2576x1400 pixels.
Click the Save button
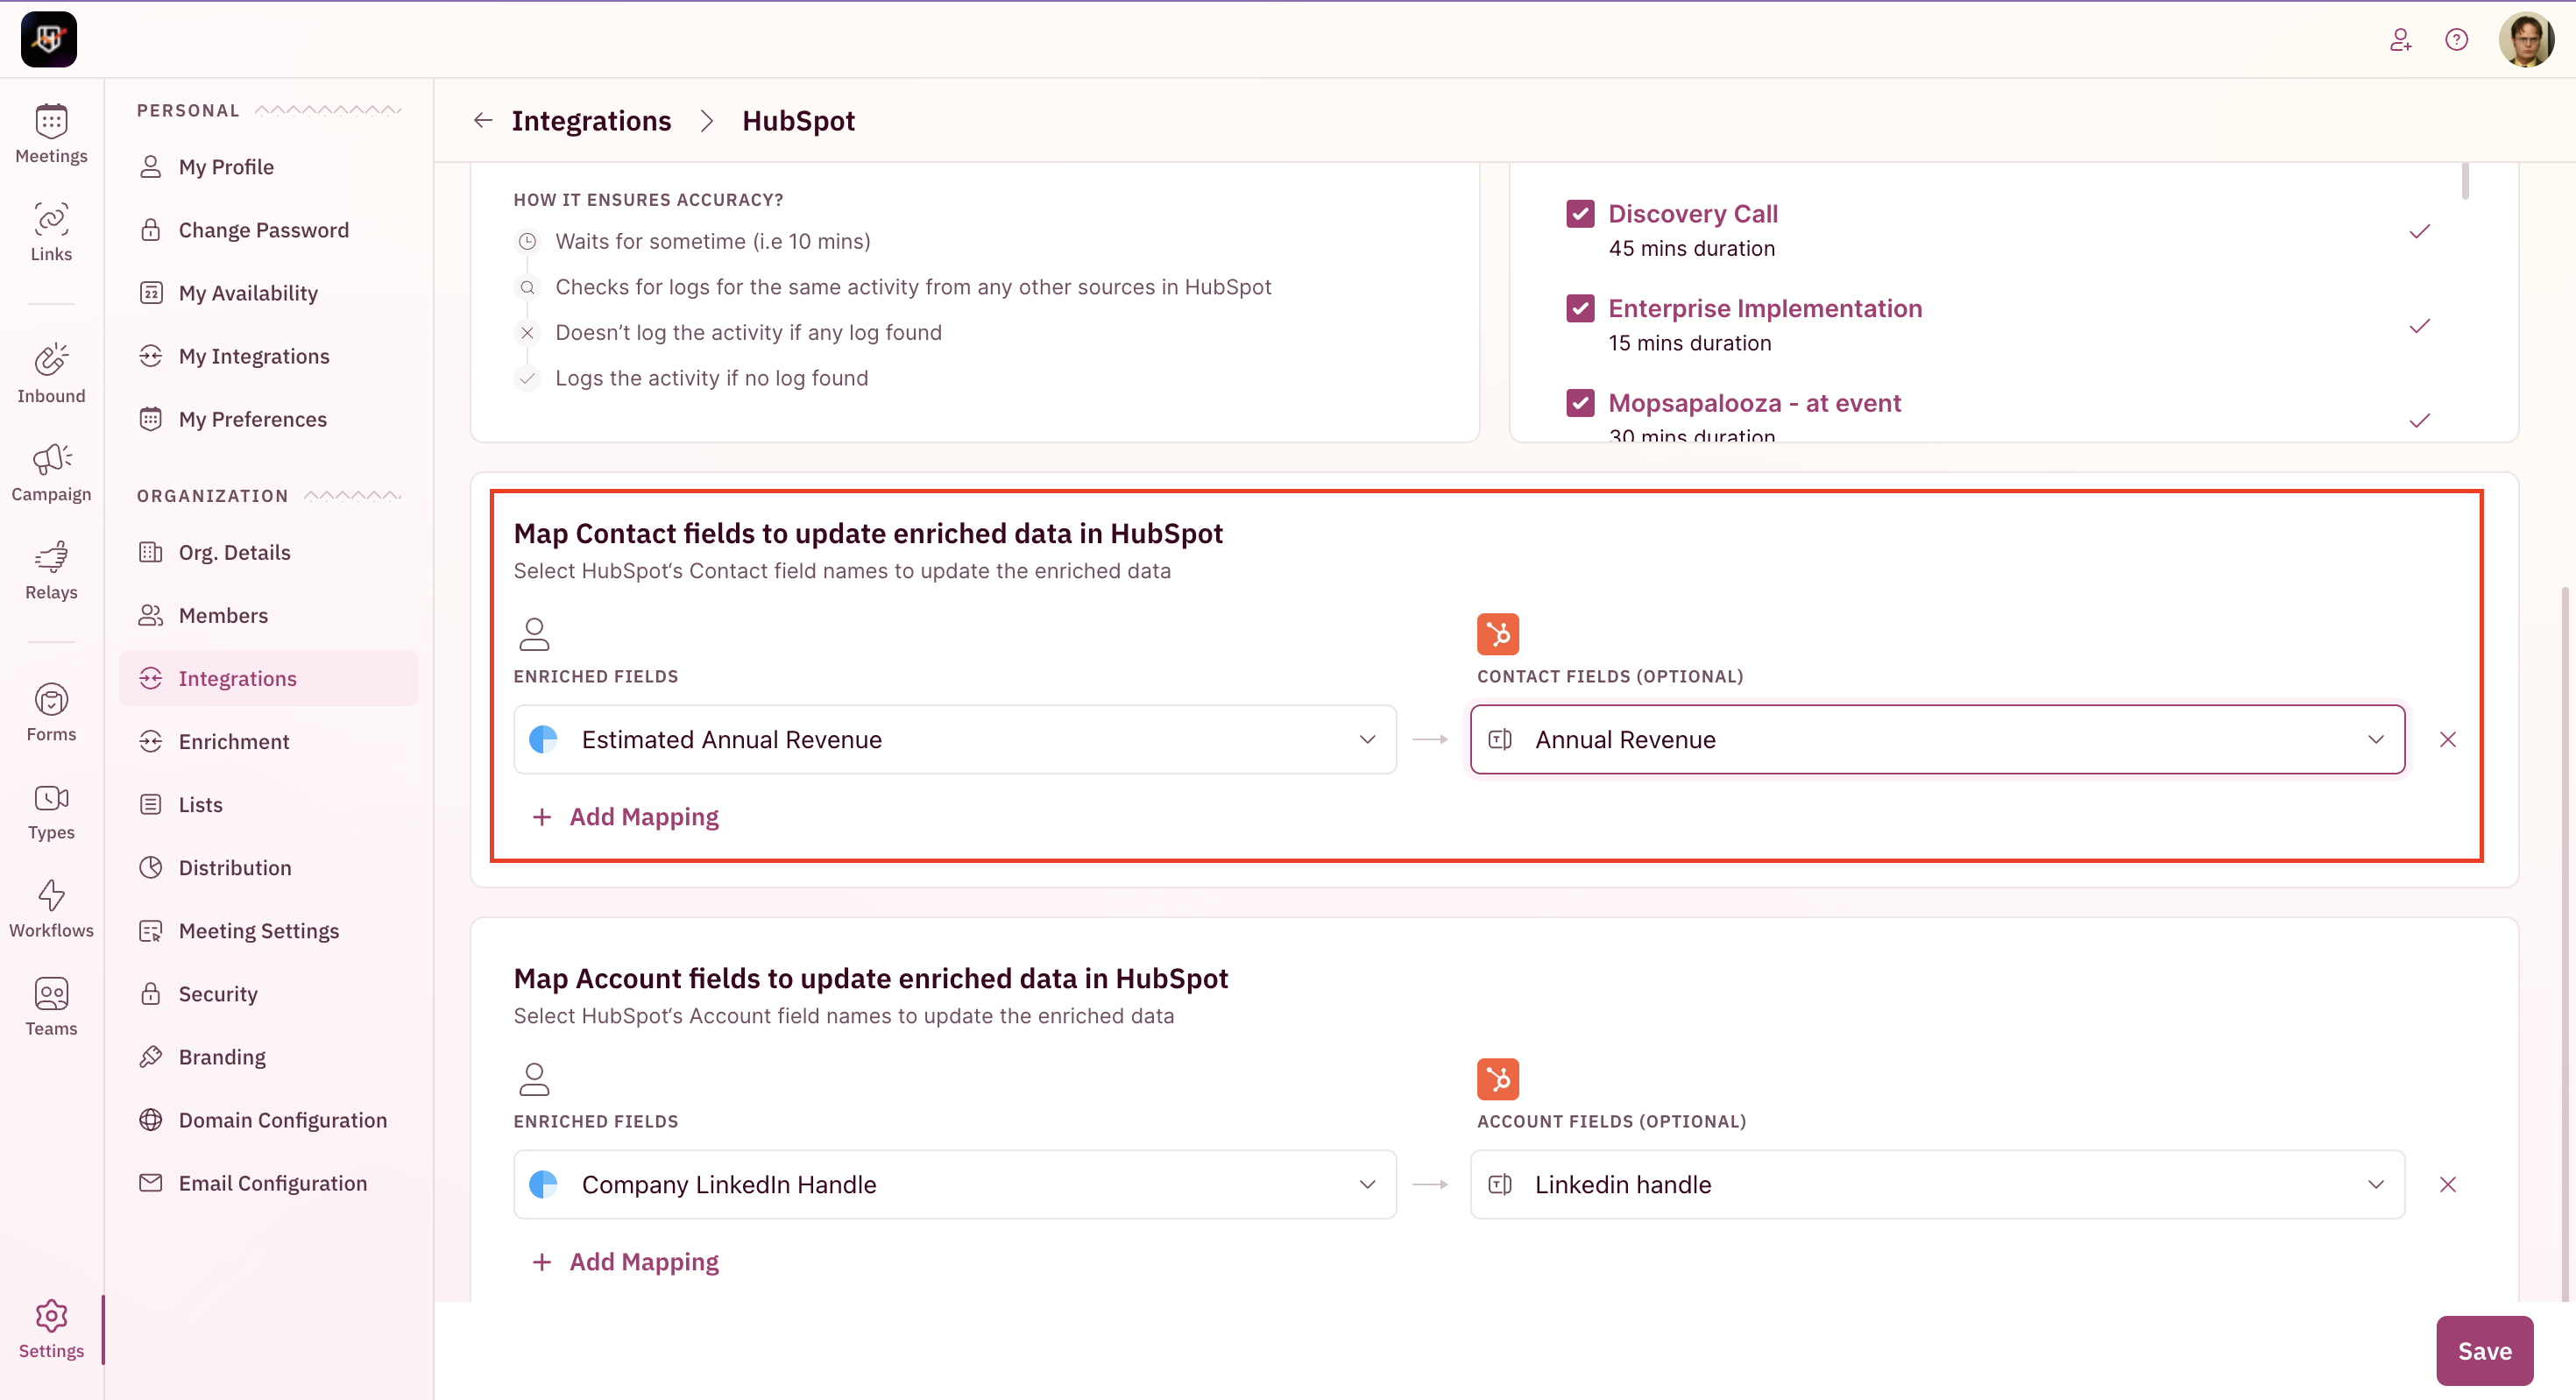pyautogui.click(x=2484, y=1350)
